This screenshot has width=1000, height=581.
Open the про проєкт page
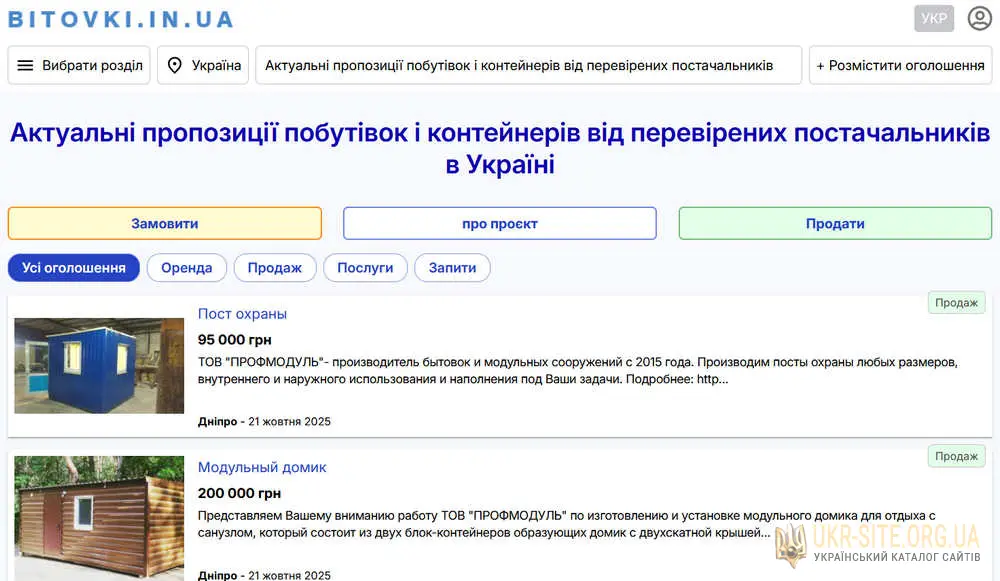coord(499,223)
